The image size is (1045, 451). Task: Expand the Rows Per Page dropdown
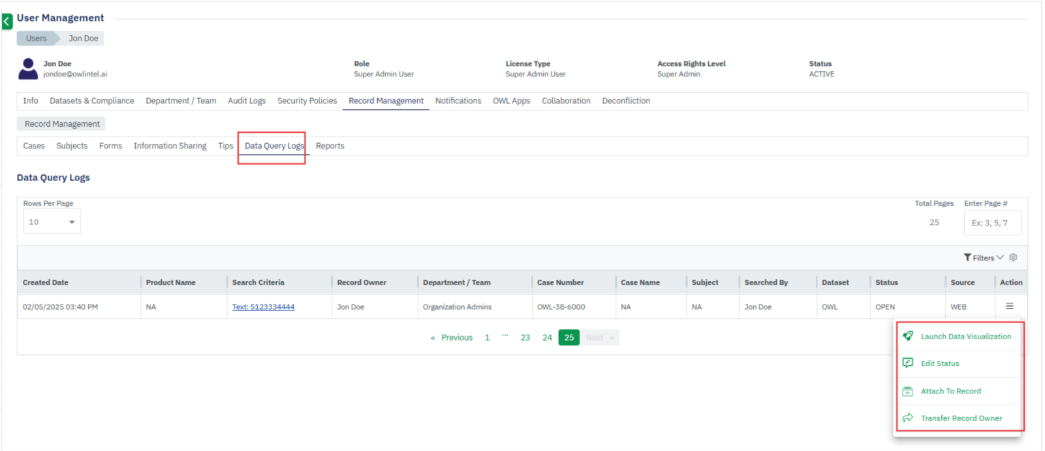click(51, 222)
